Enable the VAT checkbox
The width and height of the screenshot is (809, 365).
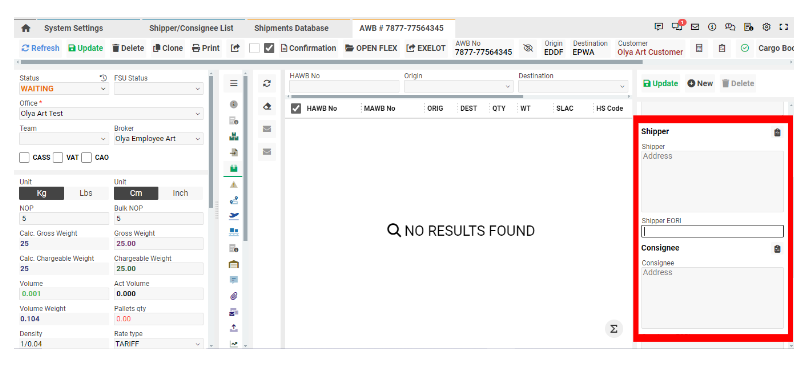pyautogui.click(x=58, y=157)
